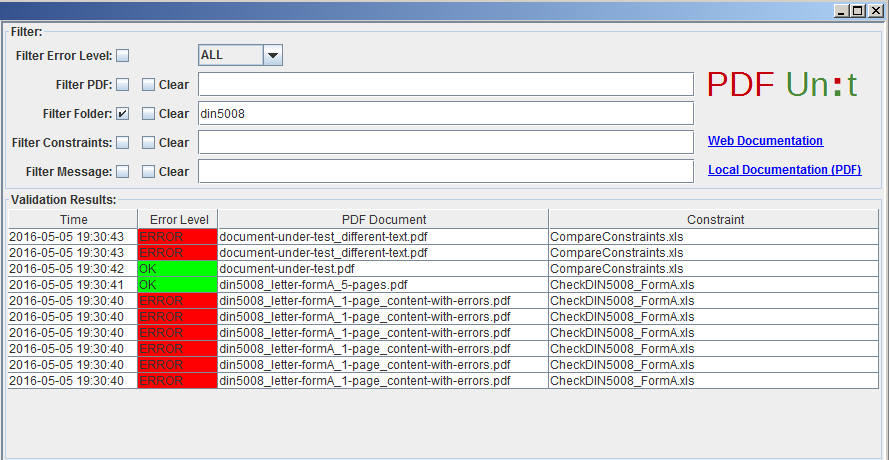Click into the Filter Message text field

click(446, 171)
